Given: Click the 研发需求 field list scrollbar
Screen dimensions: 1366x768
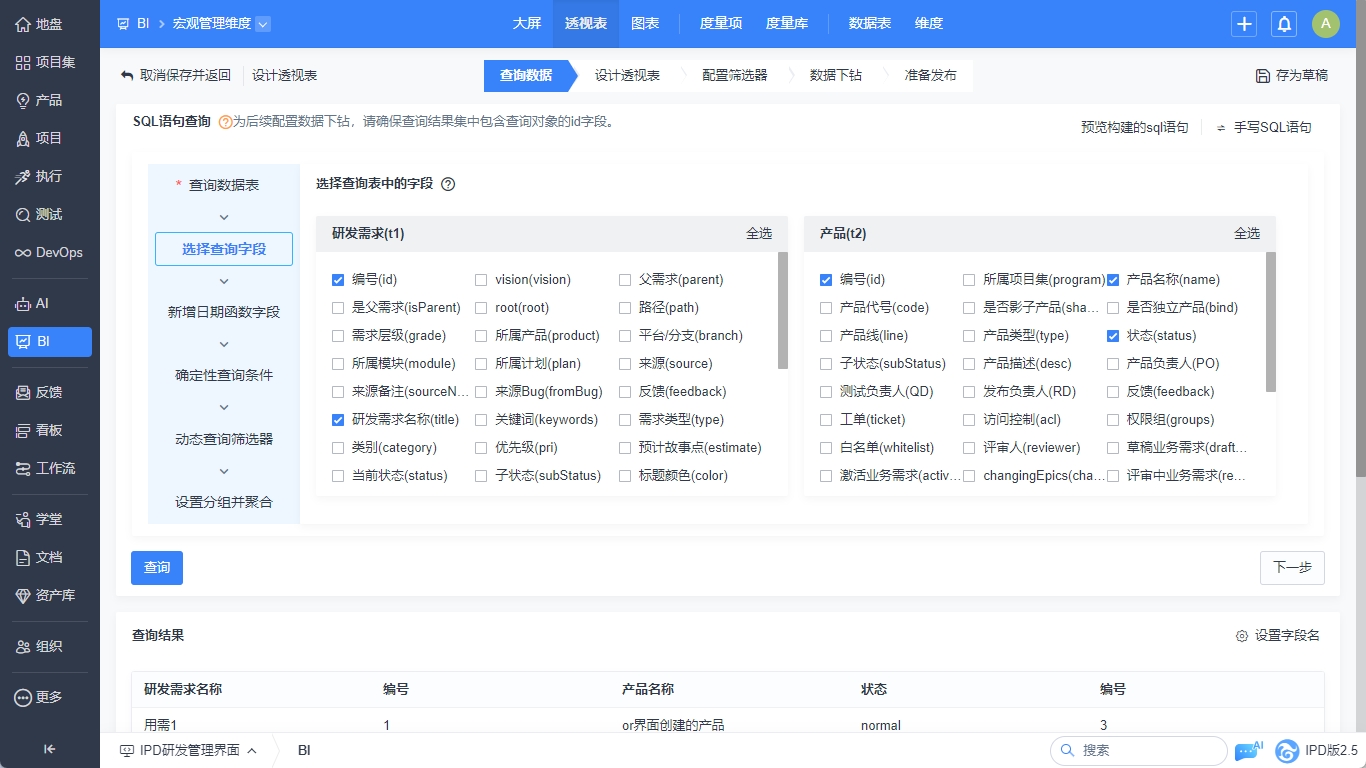Looking at the screenshot, I should [782, 310].
